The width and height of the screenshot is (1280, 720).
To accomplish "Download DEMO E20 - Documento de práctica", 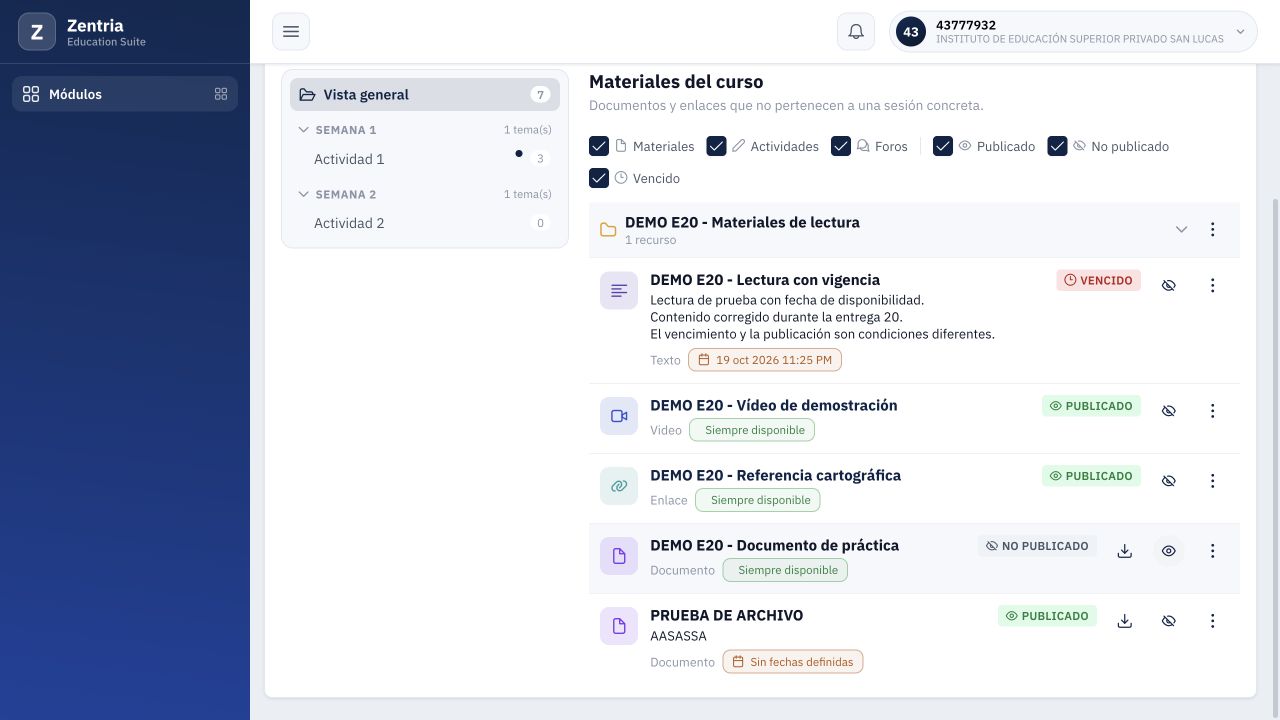I will (1125, 551).
